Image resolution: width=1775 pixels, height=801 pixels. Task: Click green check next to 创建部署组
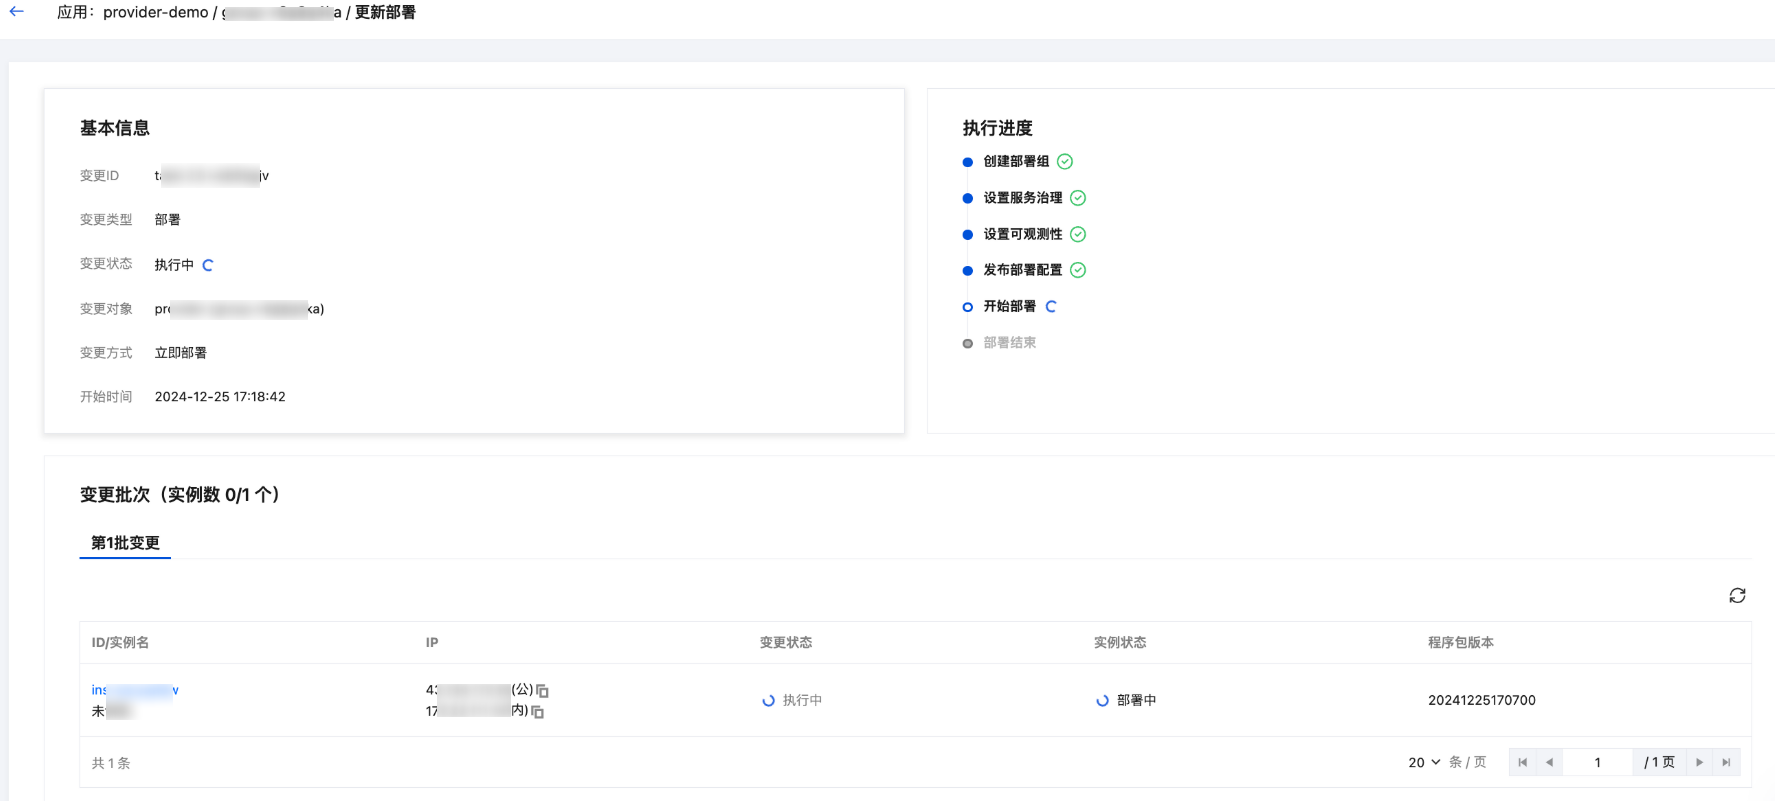(x=1065, y=162)
